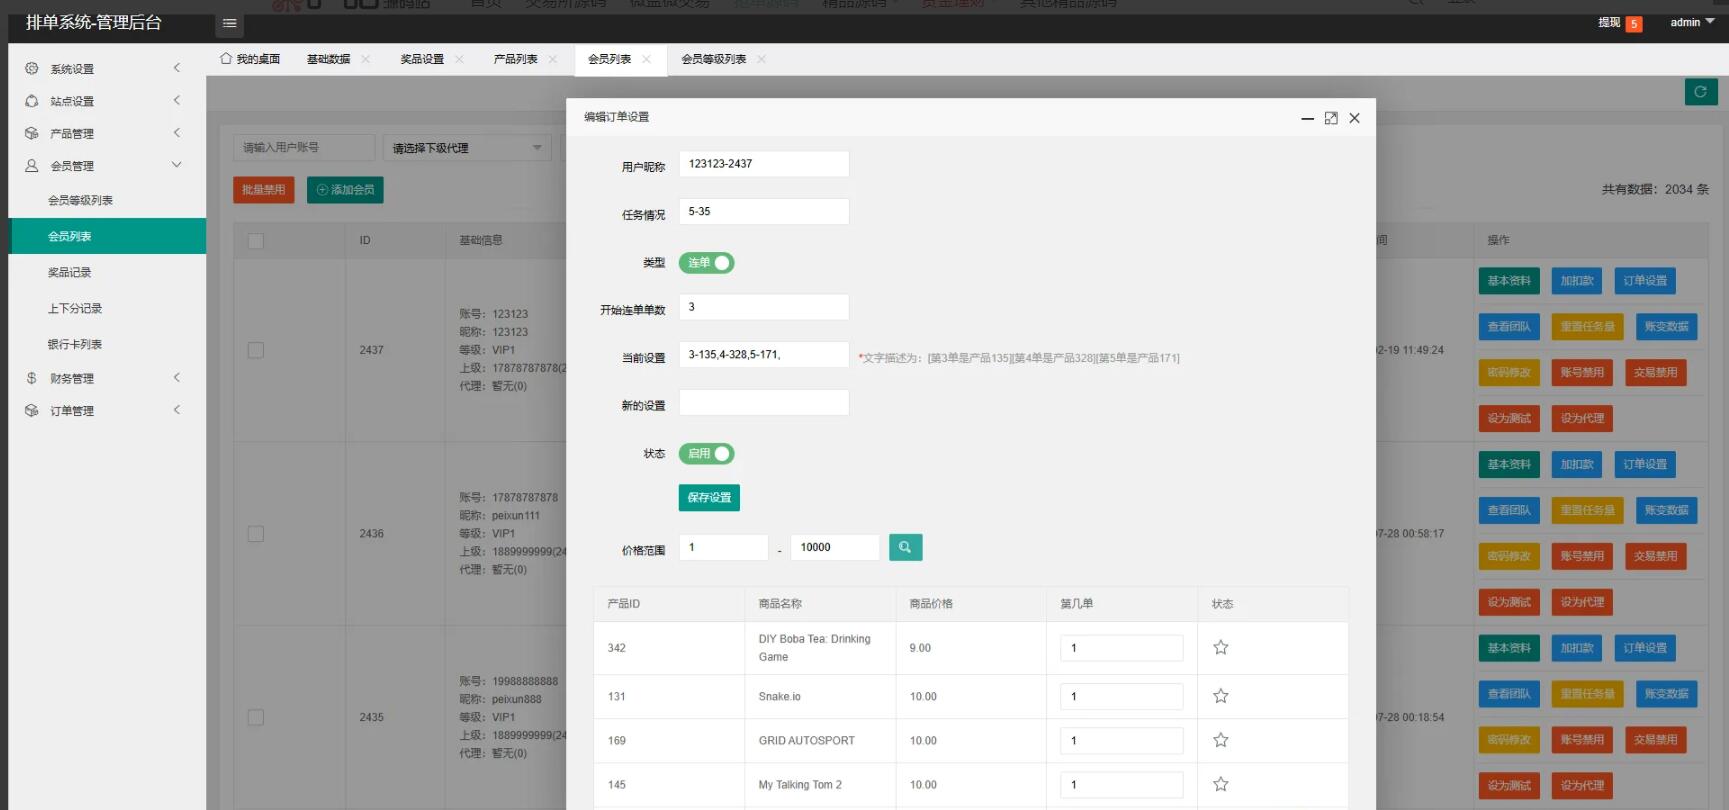Toggle the 连单 type switch

(706, 263)
